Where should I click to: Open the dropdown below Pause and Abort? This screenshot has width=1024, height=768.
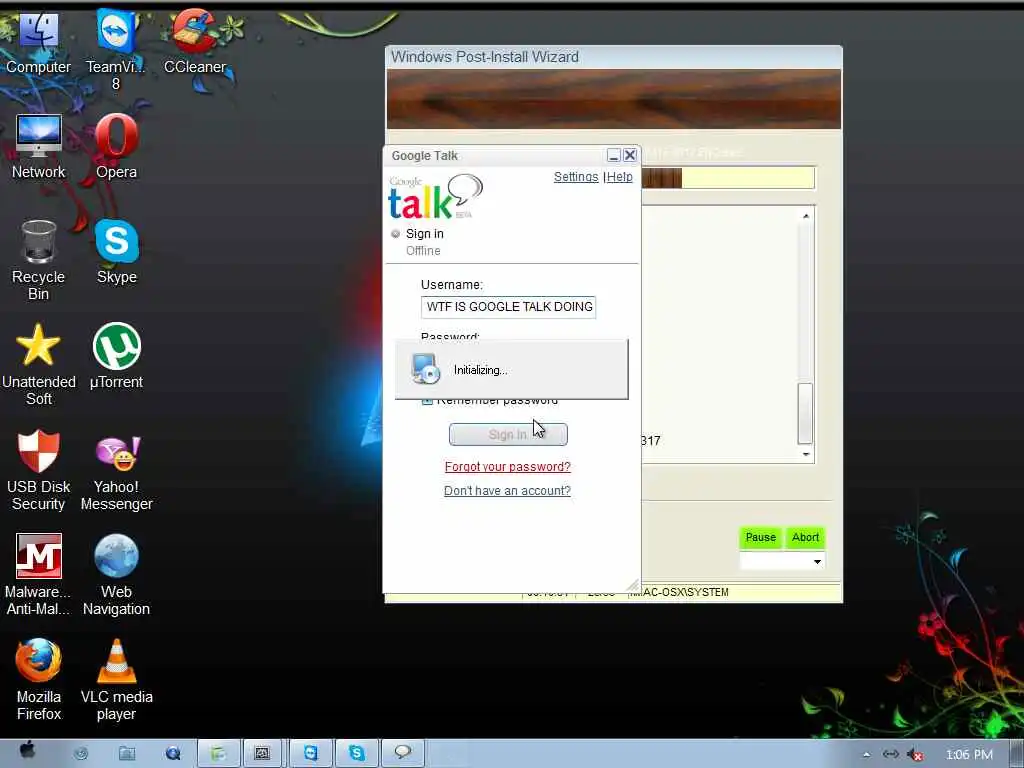coord(782,561)
